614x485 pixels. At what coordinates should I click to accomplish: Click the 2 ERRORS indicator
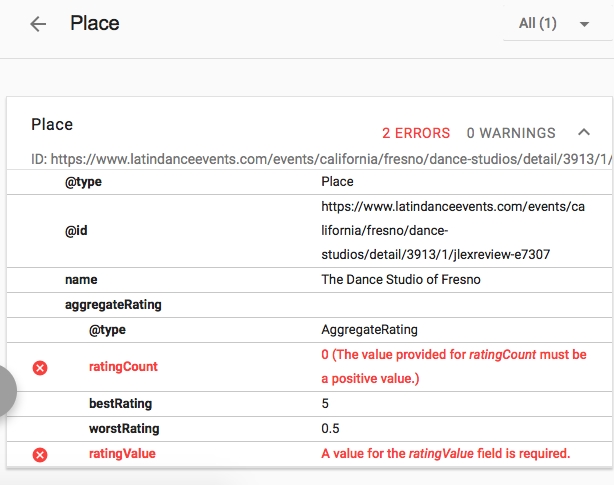pos(415,133)
